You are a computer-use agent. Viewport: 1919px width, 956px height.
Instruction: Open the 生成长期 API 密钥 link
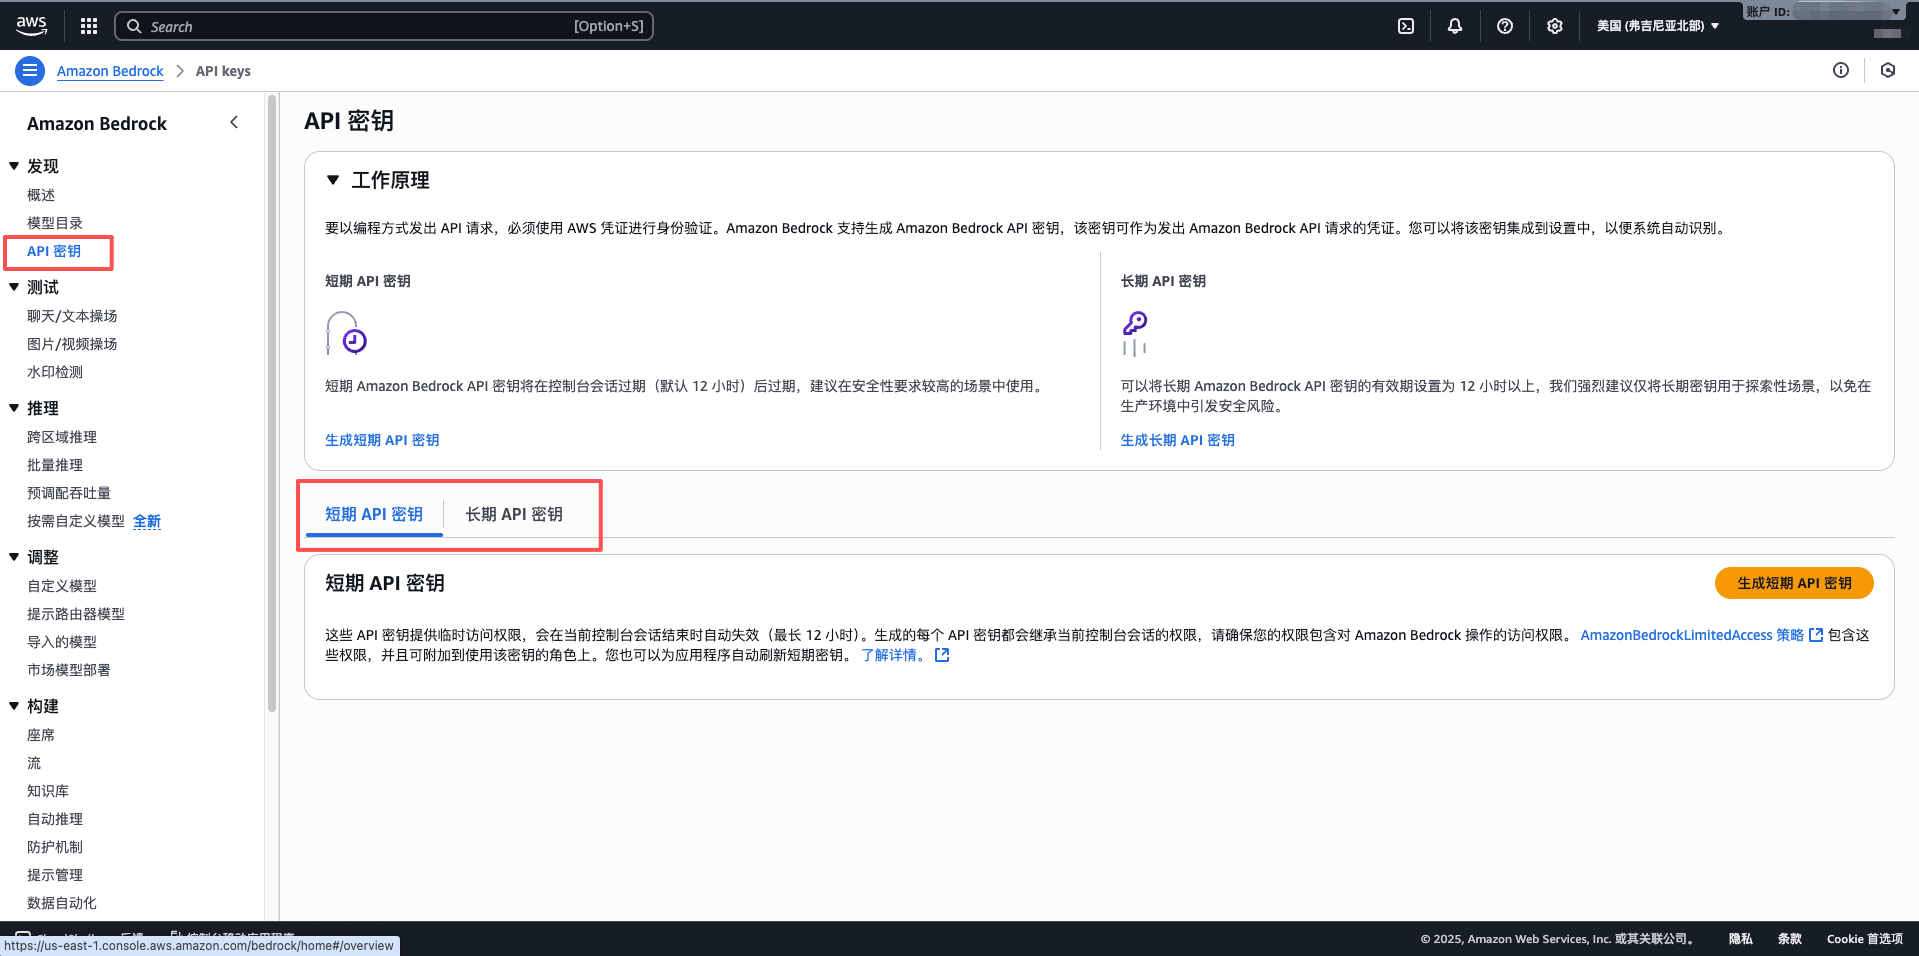pyautogui.click(x=1177, y=440)
